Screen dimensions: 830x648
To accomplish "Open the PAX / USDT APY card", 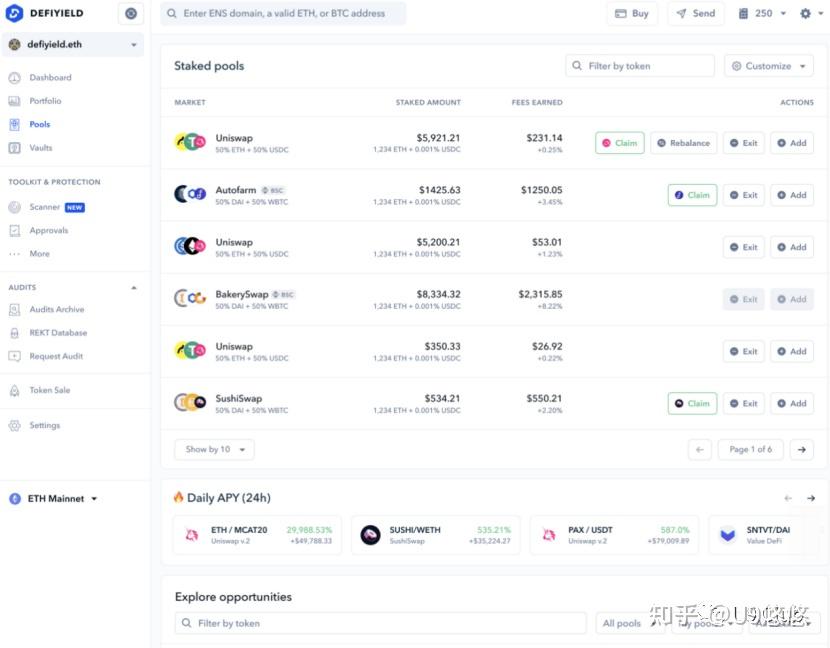I will pyautogui.click(x=614, y=535).
